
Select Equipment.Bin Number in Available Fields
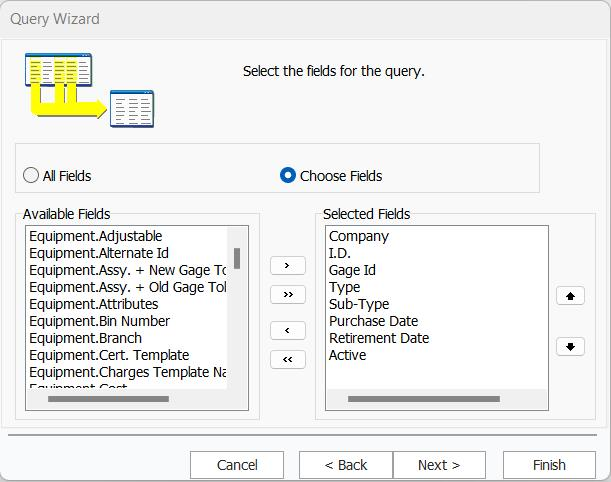click(x=99, y=321)
